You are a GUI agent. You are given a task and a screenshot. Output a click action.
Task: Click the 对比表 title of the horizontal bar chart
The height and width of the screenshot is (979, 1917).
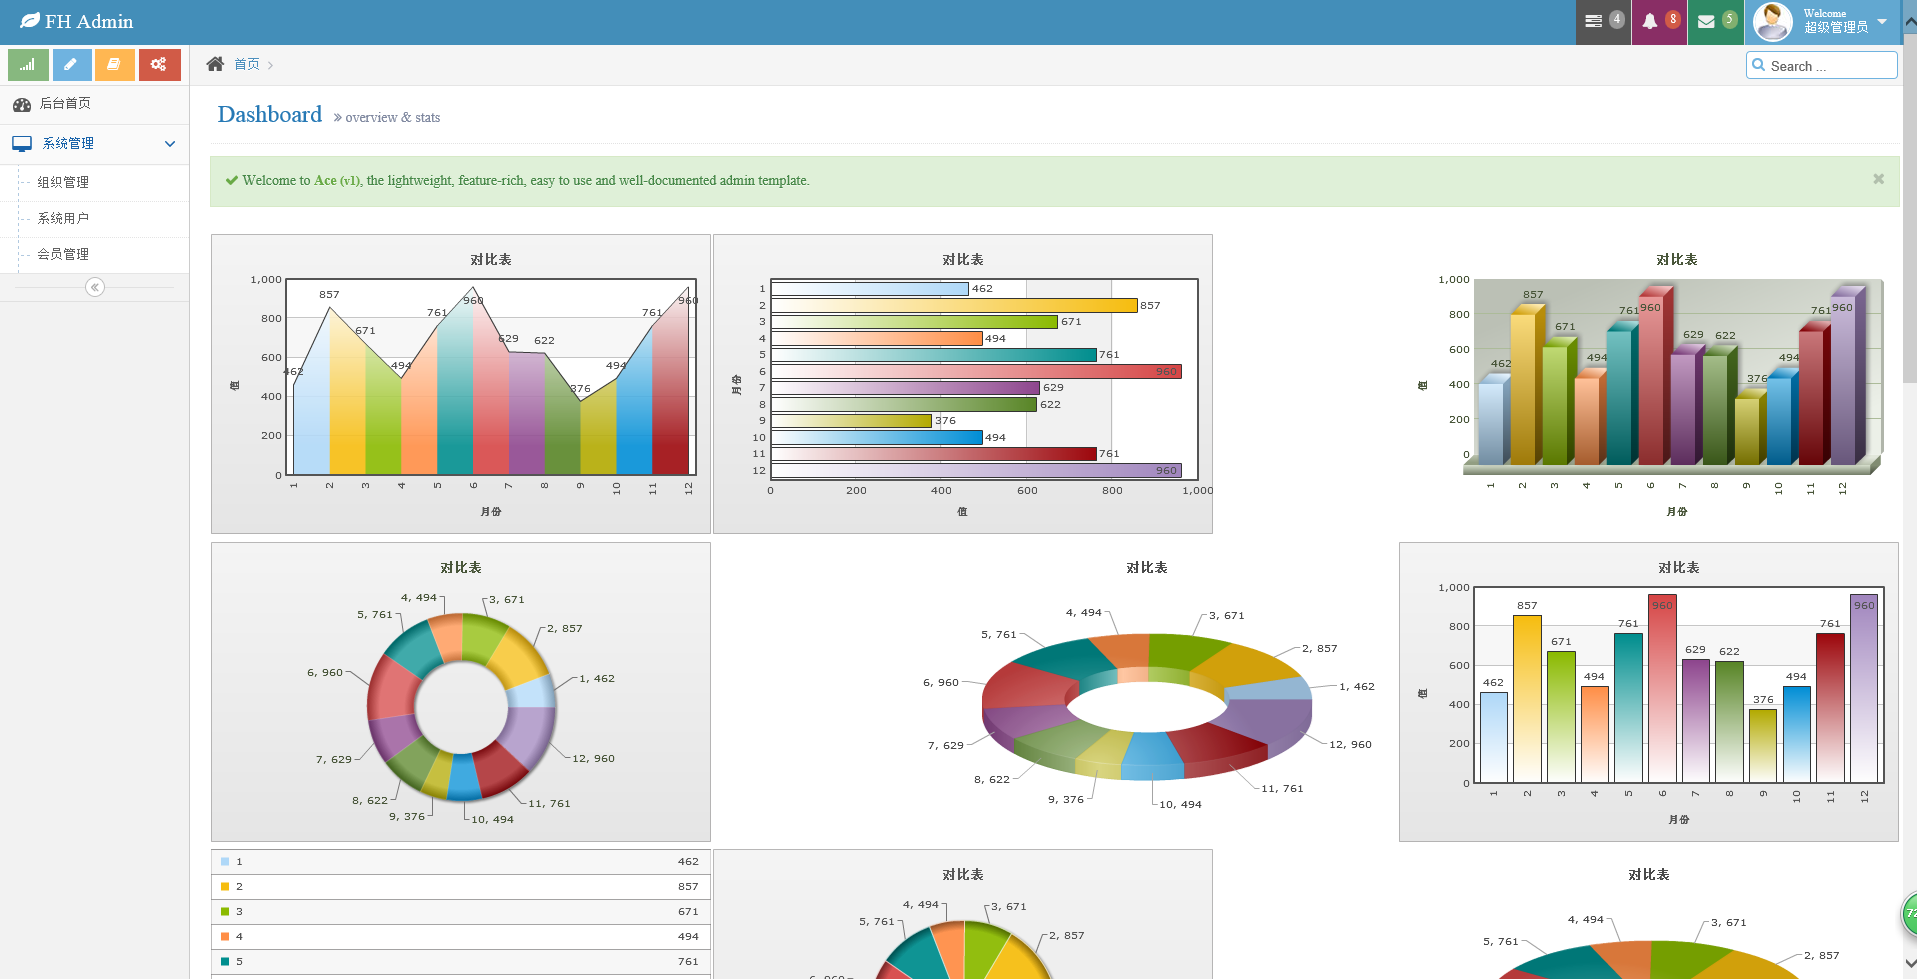(962, 259)
